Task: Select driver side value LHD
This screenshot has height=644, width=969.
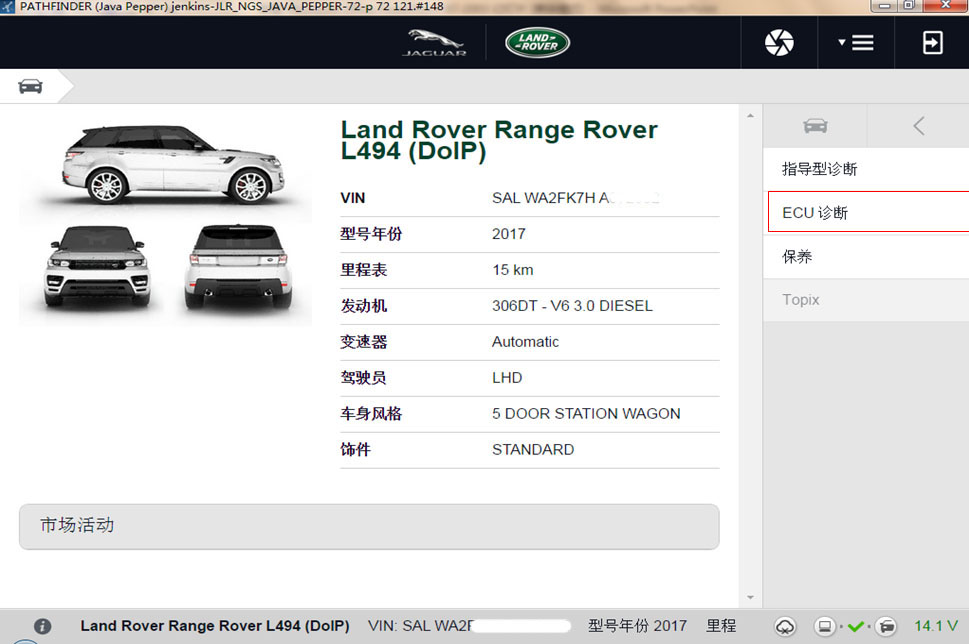Action: [x=507, y=378]
